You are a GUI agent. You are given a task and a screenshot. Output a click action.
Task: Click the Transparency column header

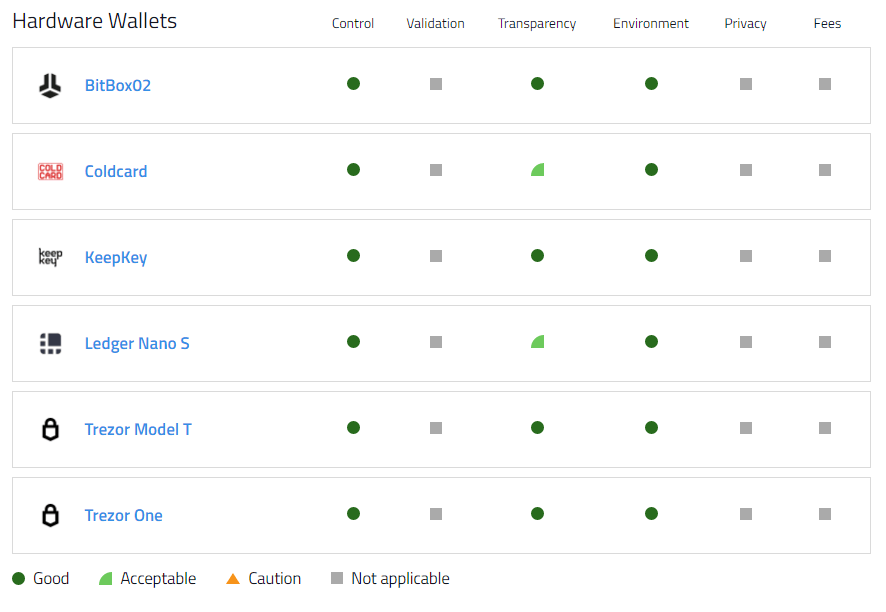point(537,24)
